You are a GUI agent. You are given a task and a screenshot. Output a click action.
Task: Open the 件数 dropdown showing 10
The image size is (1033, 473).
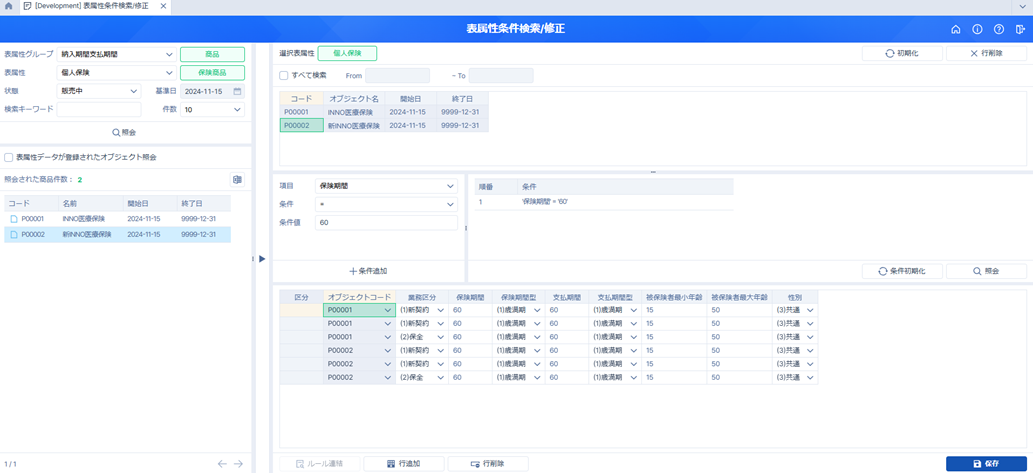coord(212,109)
